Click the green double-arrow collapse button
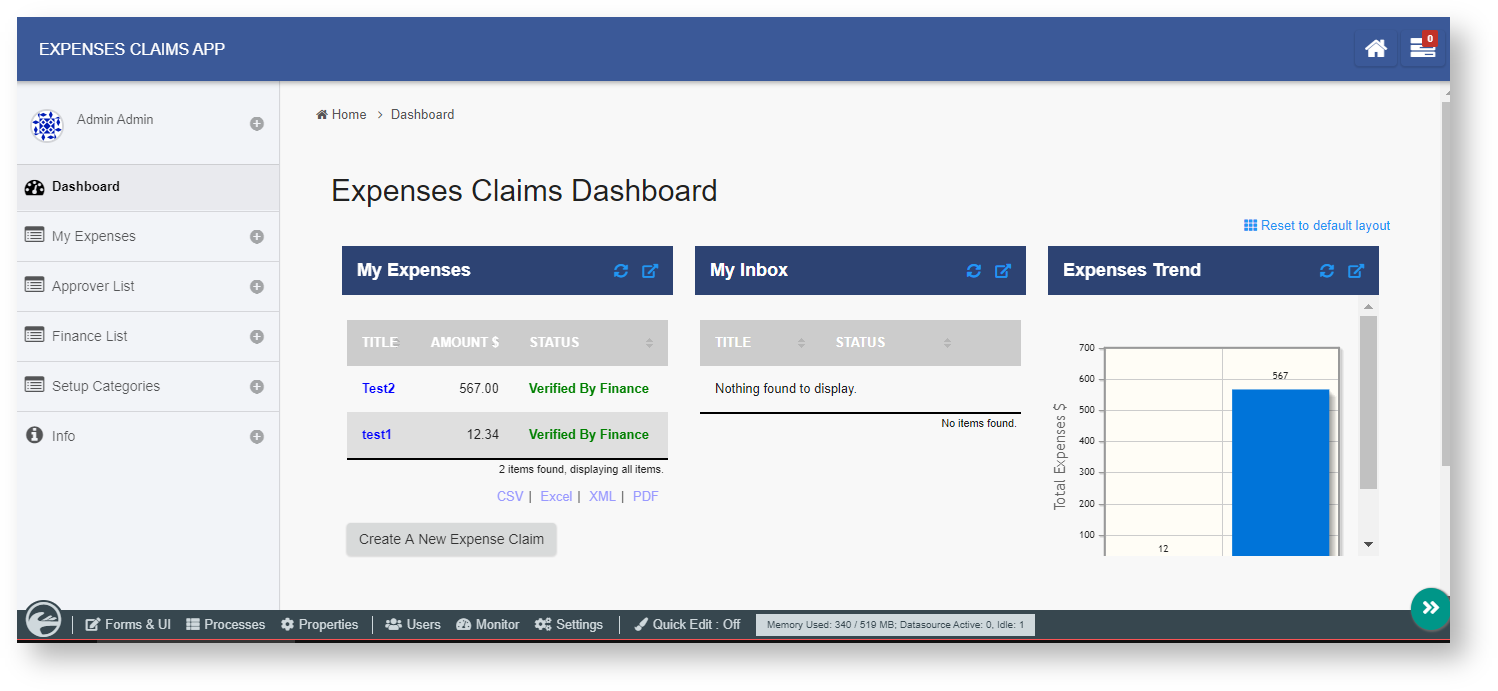This screenshot has width=1498, height=691. (1430, 607)
